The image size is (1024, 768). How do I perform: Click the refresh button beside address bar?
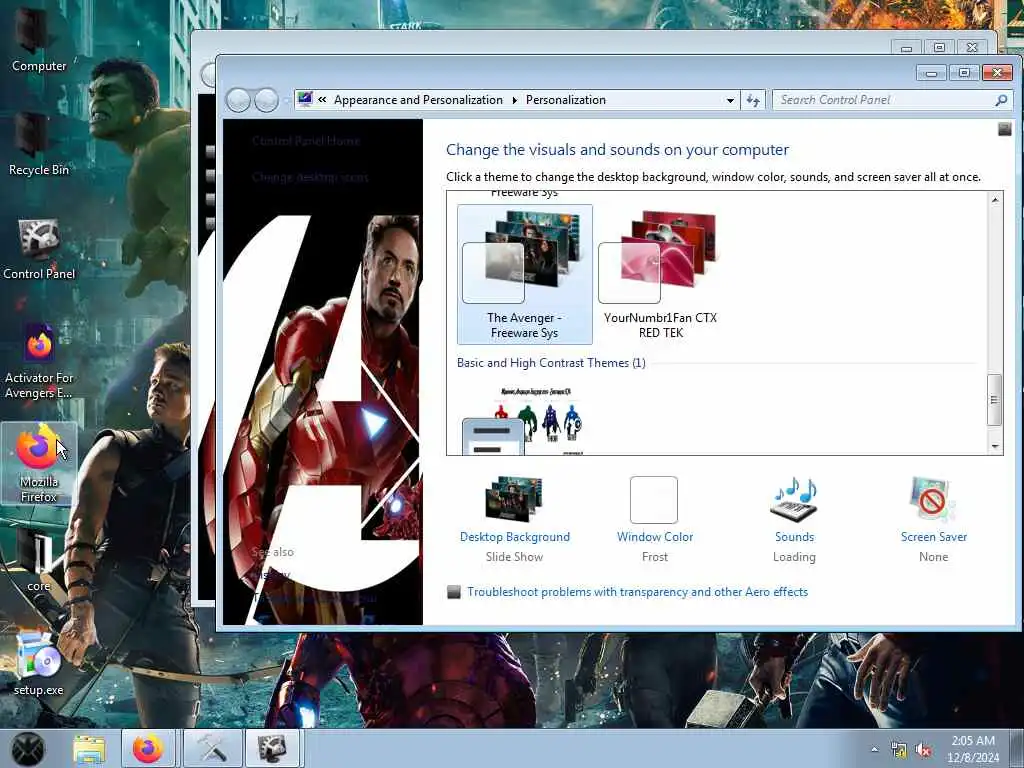click(x=753, y=101)
